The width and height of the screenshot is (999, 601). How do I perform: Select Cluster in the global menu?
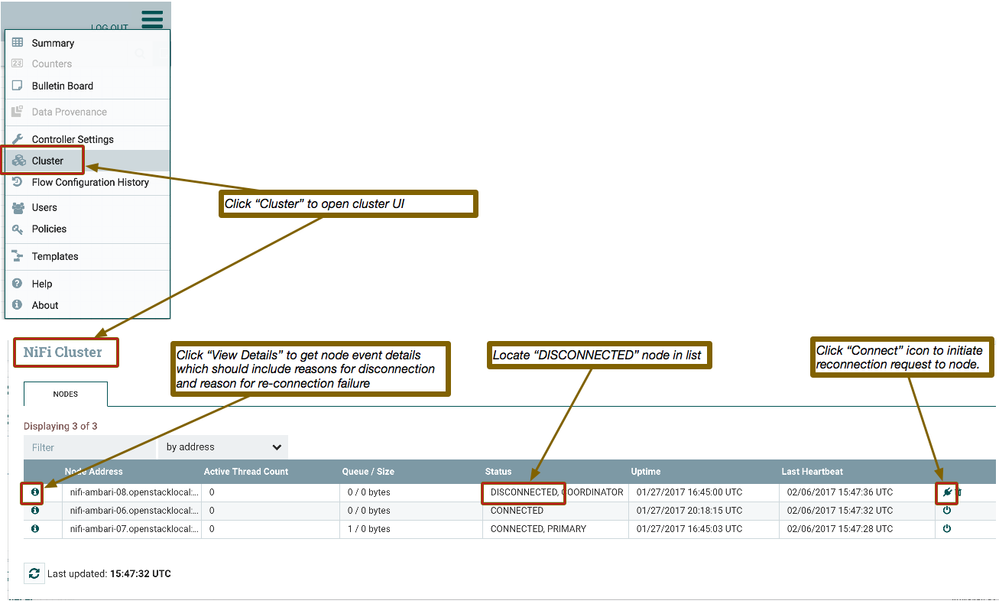pos(48,161)
